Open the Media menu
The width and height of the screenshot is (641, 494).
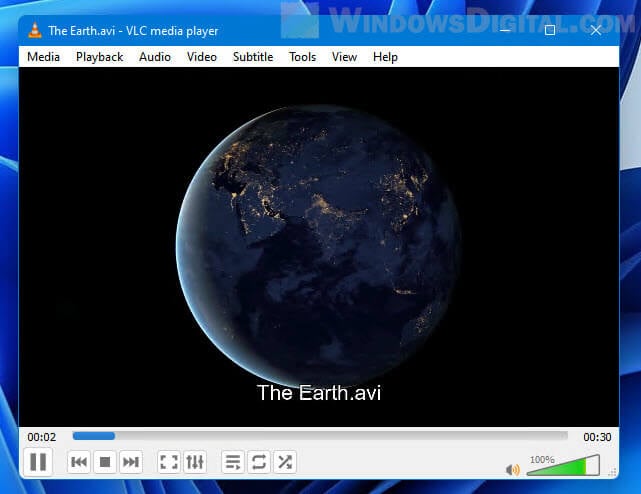[43, 57]
